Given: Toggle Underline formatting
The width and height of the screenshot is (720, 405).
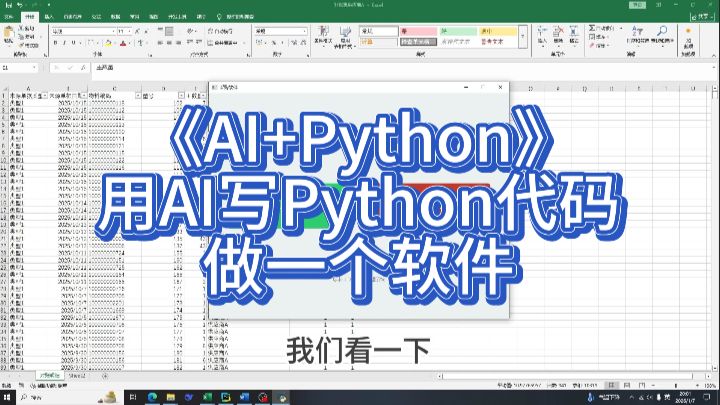Looking at the screenshot, I should (73, 43).
